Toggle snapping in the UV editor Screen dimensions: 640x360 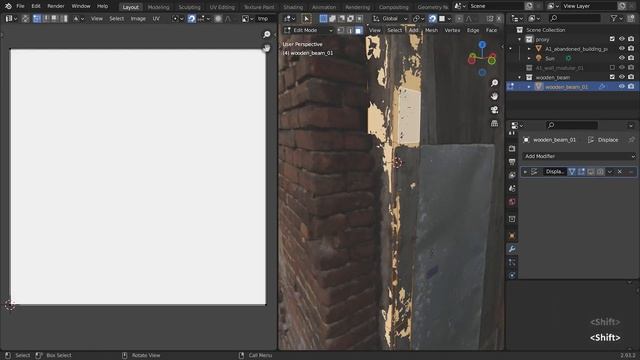coord(191,18)
